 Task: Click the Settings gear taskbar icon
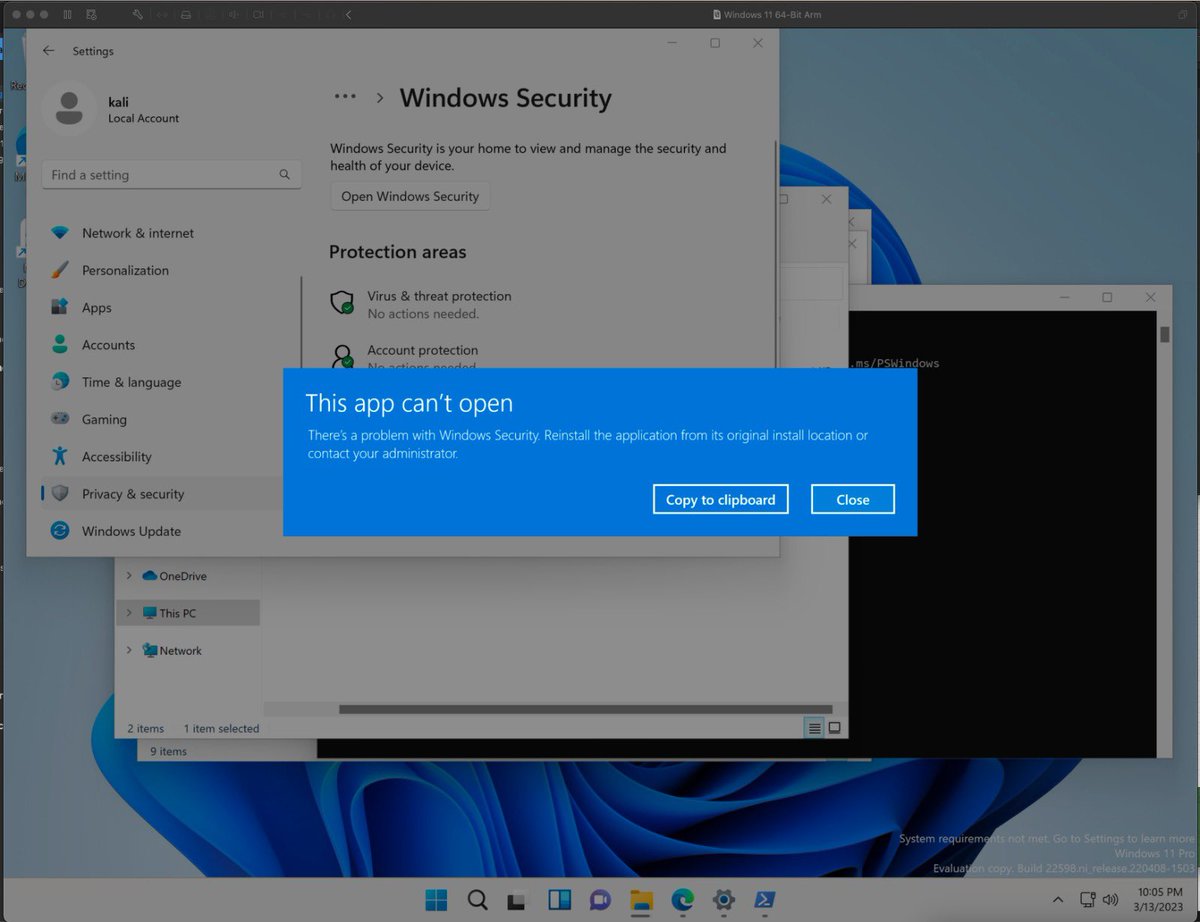point(724,899)
